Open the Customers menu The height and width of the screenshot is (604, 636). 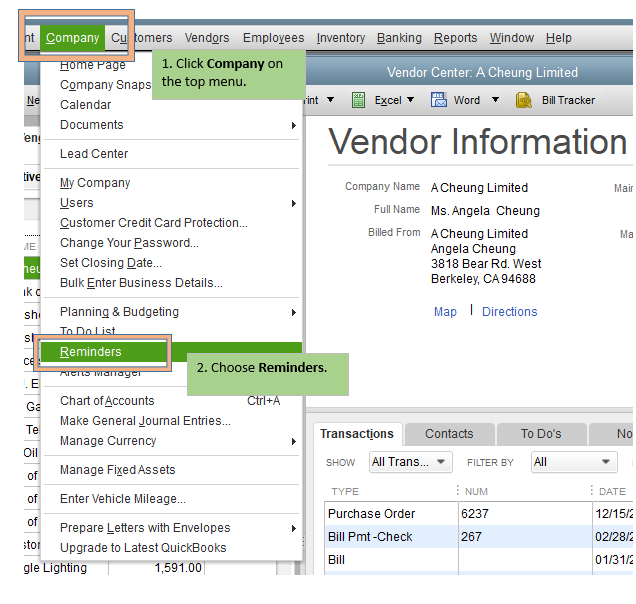pyautogui.click(x=142, y=38)
